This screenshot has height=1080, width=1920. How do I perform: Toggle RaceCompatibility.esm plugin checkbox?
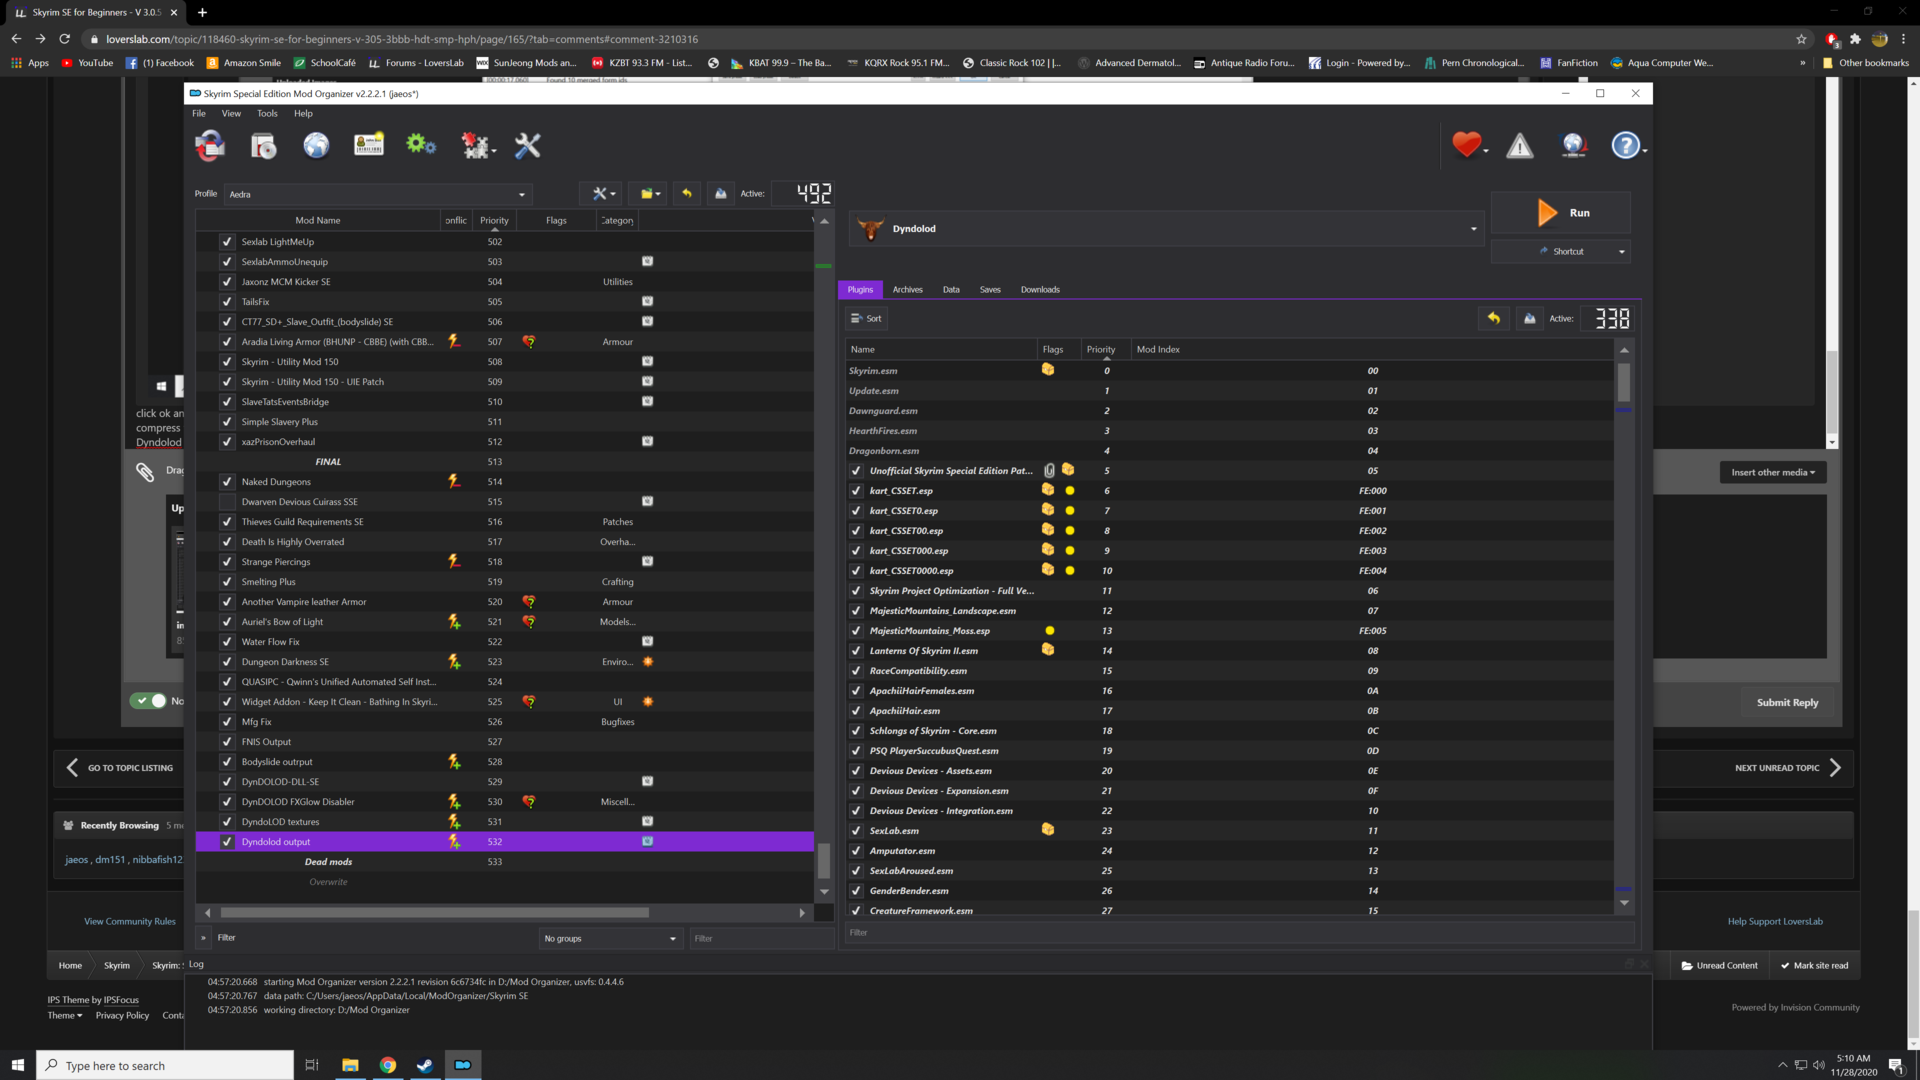(x=856, y=671)
